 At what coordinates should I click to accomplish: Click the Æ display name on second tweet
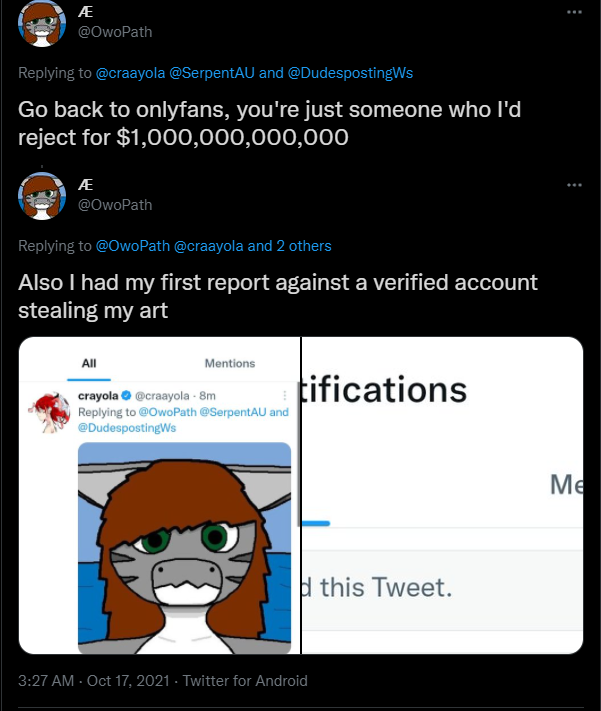pos(85,185)
